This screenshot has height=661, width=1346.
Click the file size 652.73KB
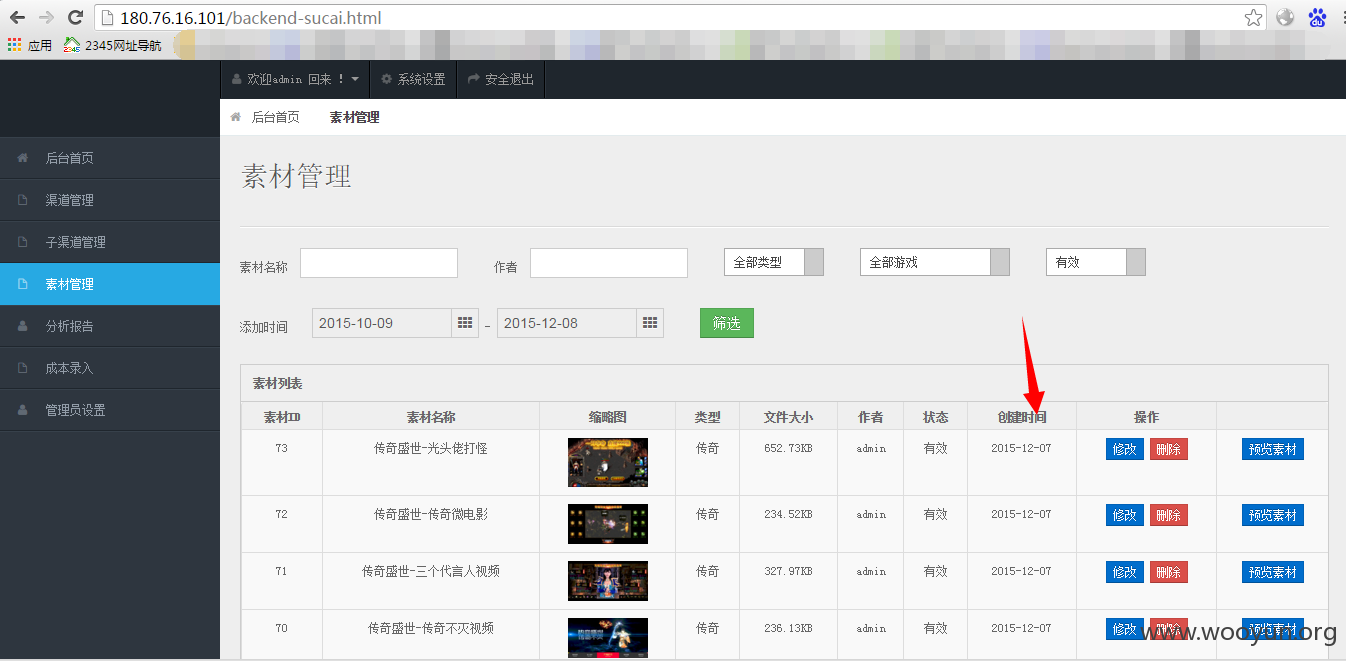(788, 448)
